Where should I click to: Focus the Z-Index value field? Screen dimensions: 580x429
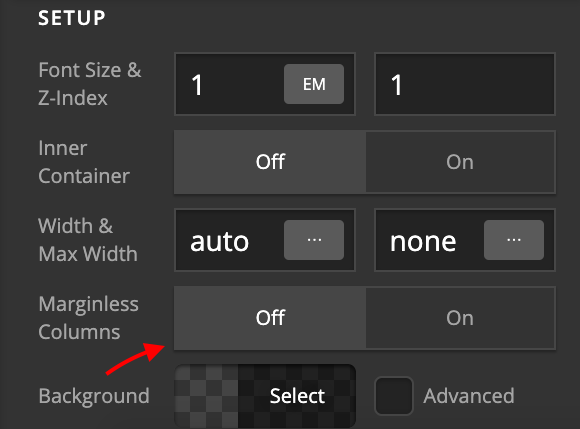(x=465, y=84)
